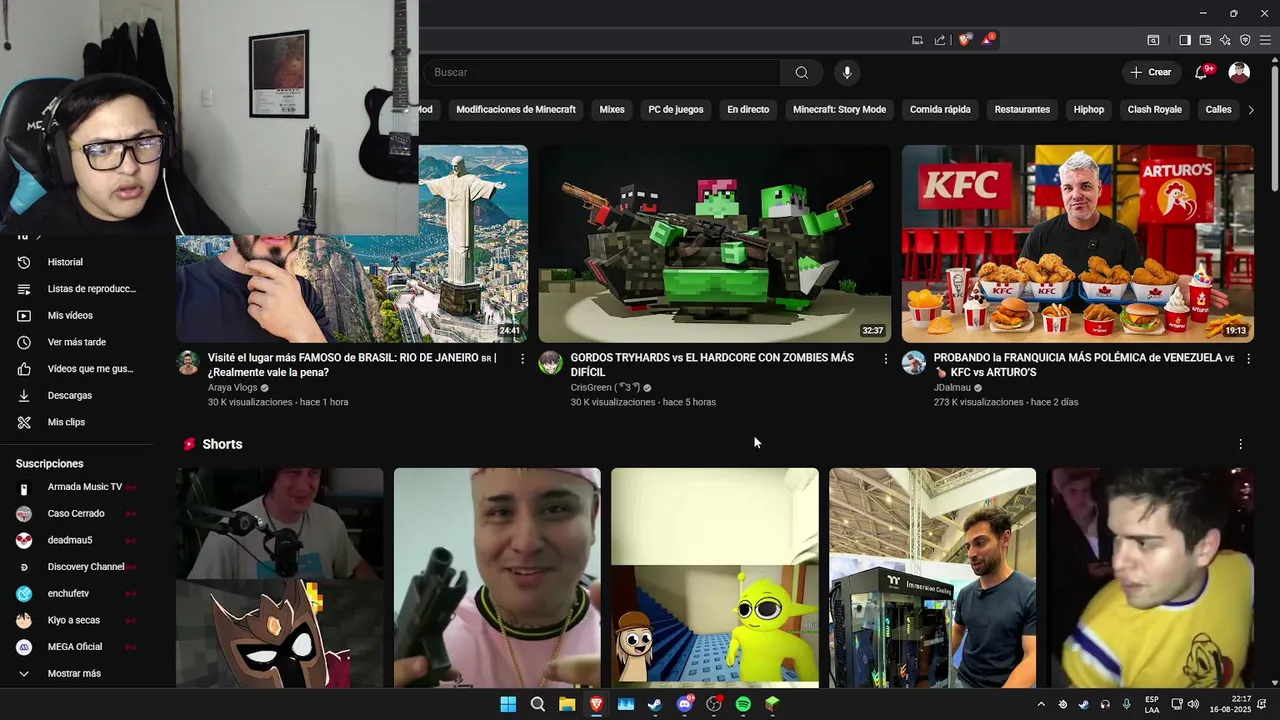Open Listas de reproducción in sidebar

[x=77, y=289]
